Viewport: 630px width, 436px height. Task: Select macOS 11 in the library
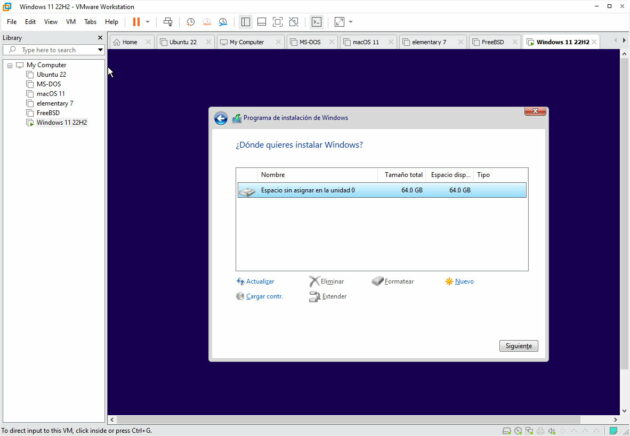coord(50,94)
